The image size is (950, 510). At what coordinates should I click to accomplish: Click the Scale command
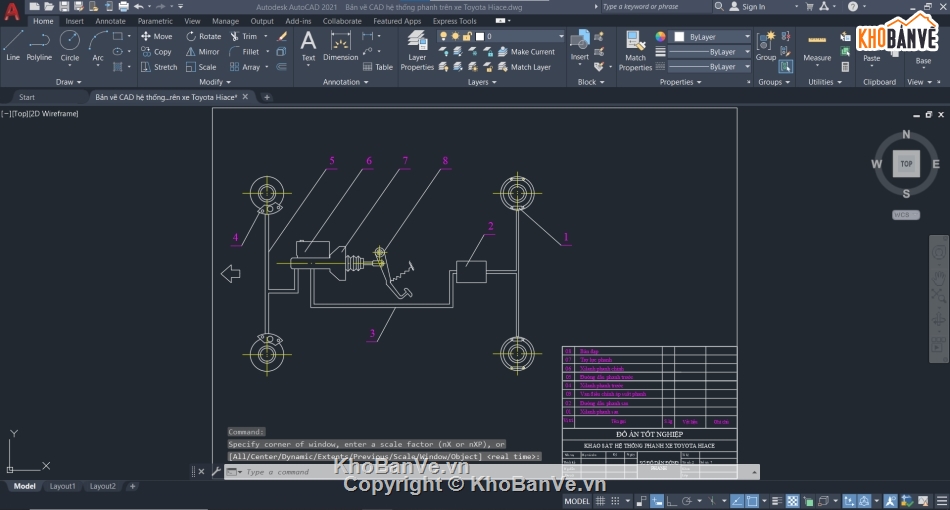pyautogui.click(x=201, y=67)
